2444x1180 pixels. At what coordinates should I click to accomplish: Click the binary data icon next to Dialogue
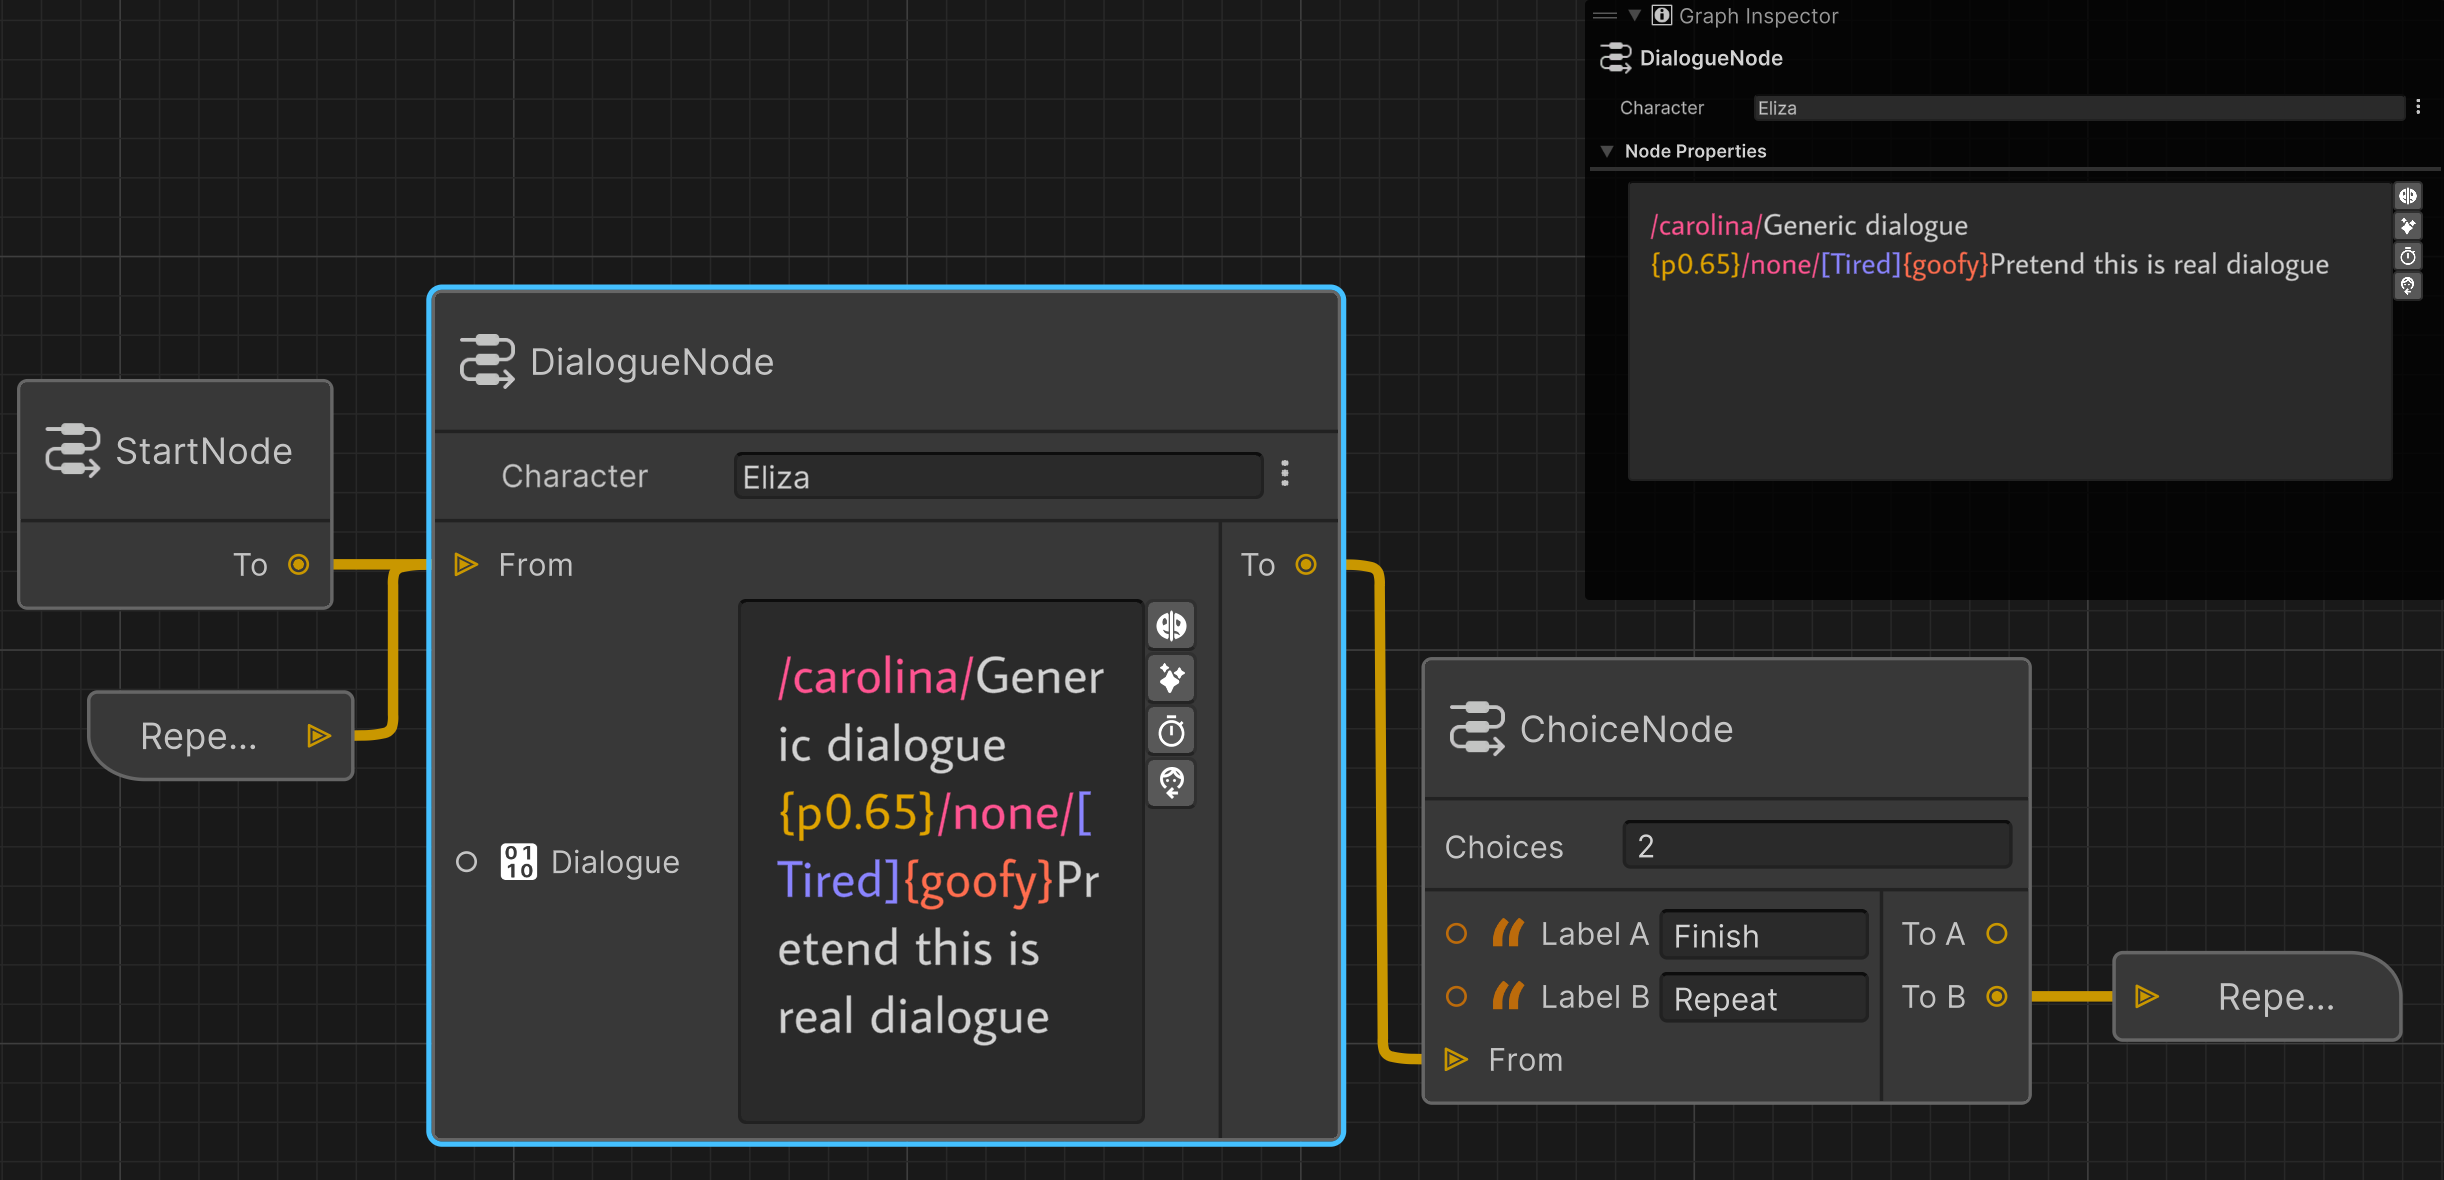pos(519,861)
